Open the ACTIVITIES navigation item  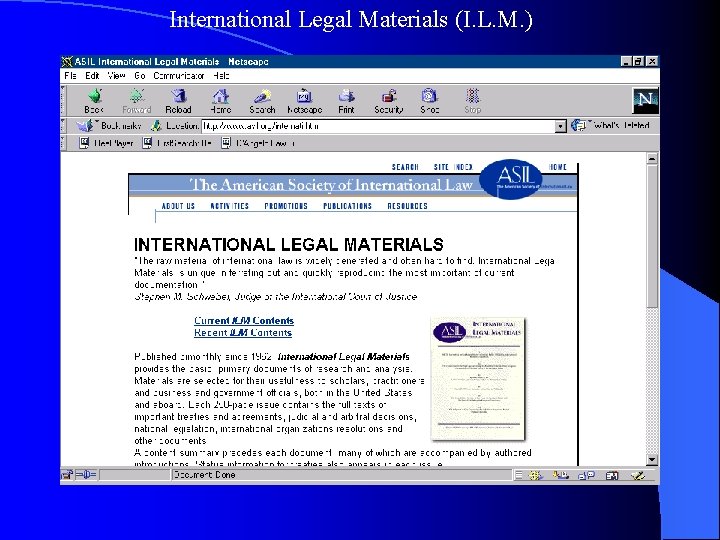point(230,206)
